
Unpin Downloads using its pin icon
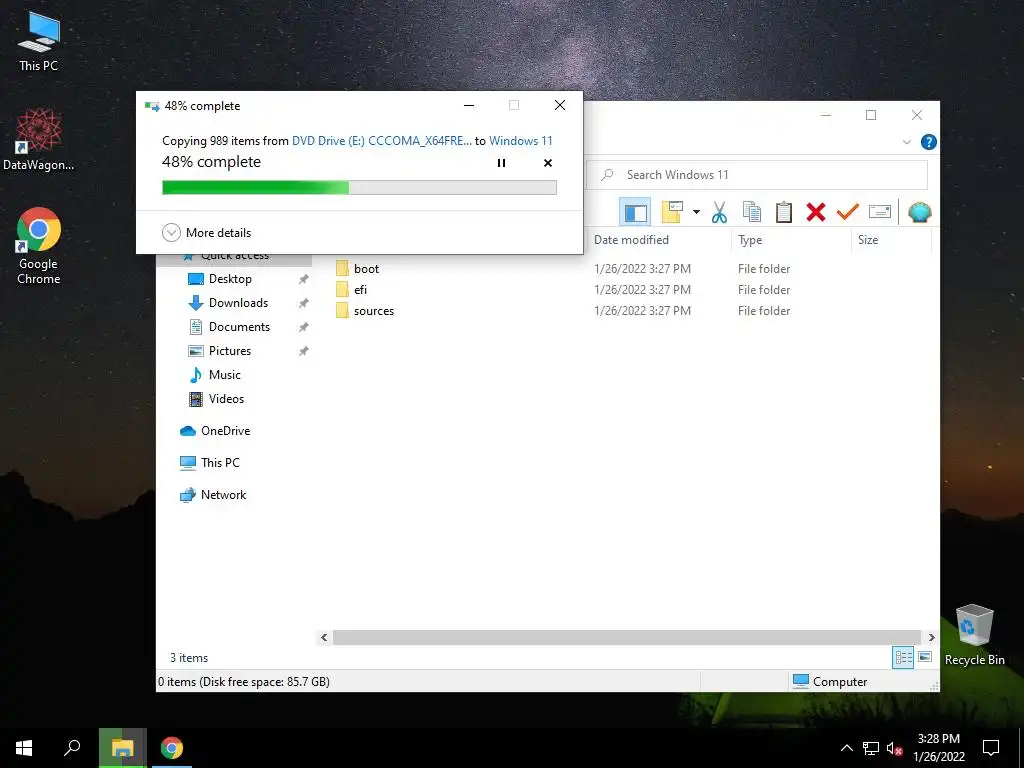coord(304,304)
